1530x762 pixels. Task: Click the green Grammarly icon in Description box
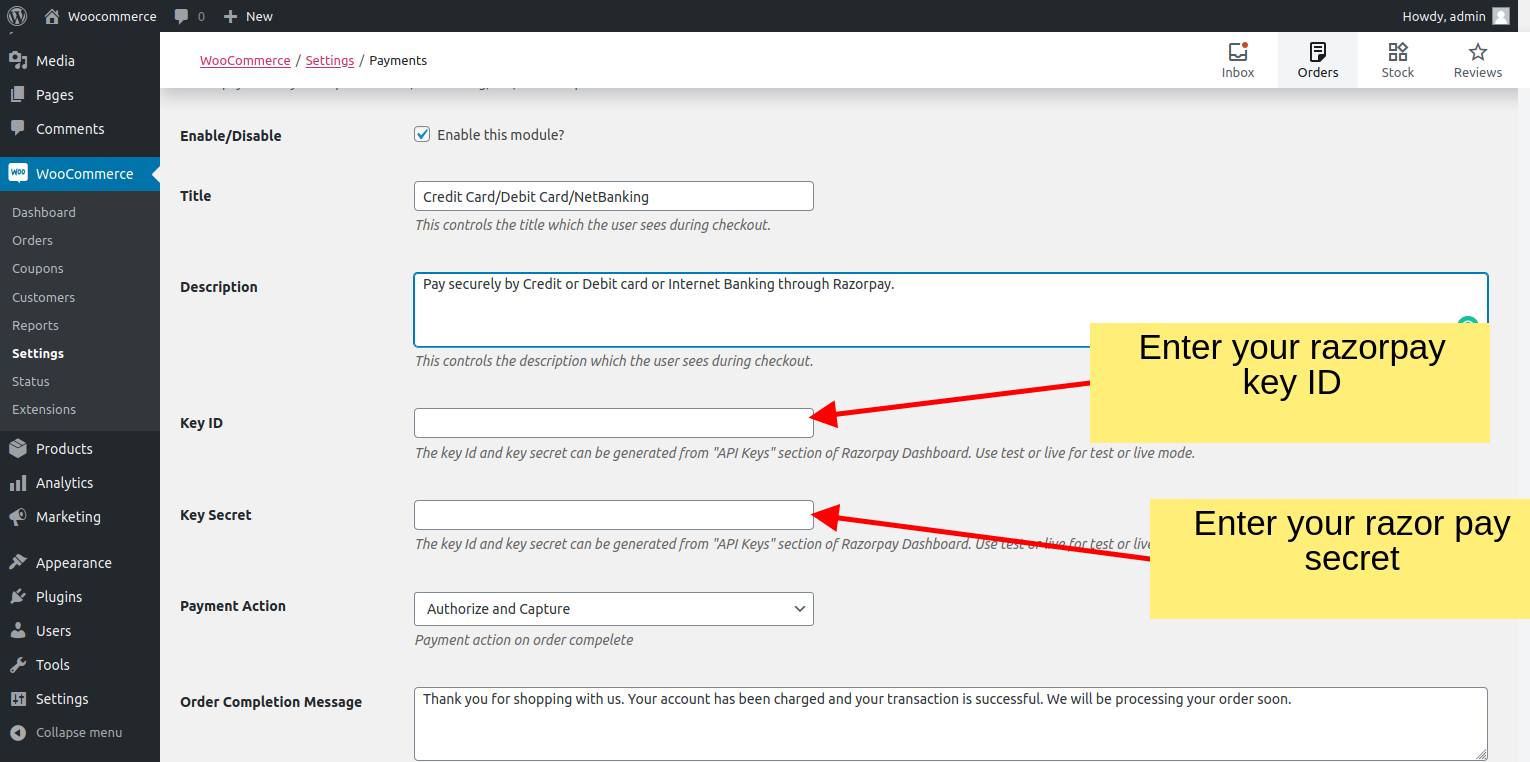[x=1467, y=322]
